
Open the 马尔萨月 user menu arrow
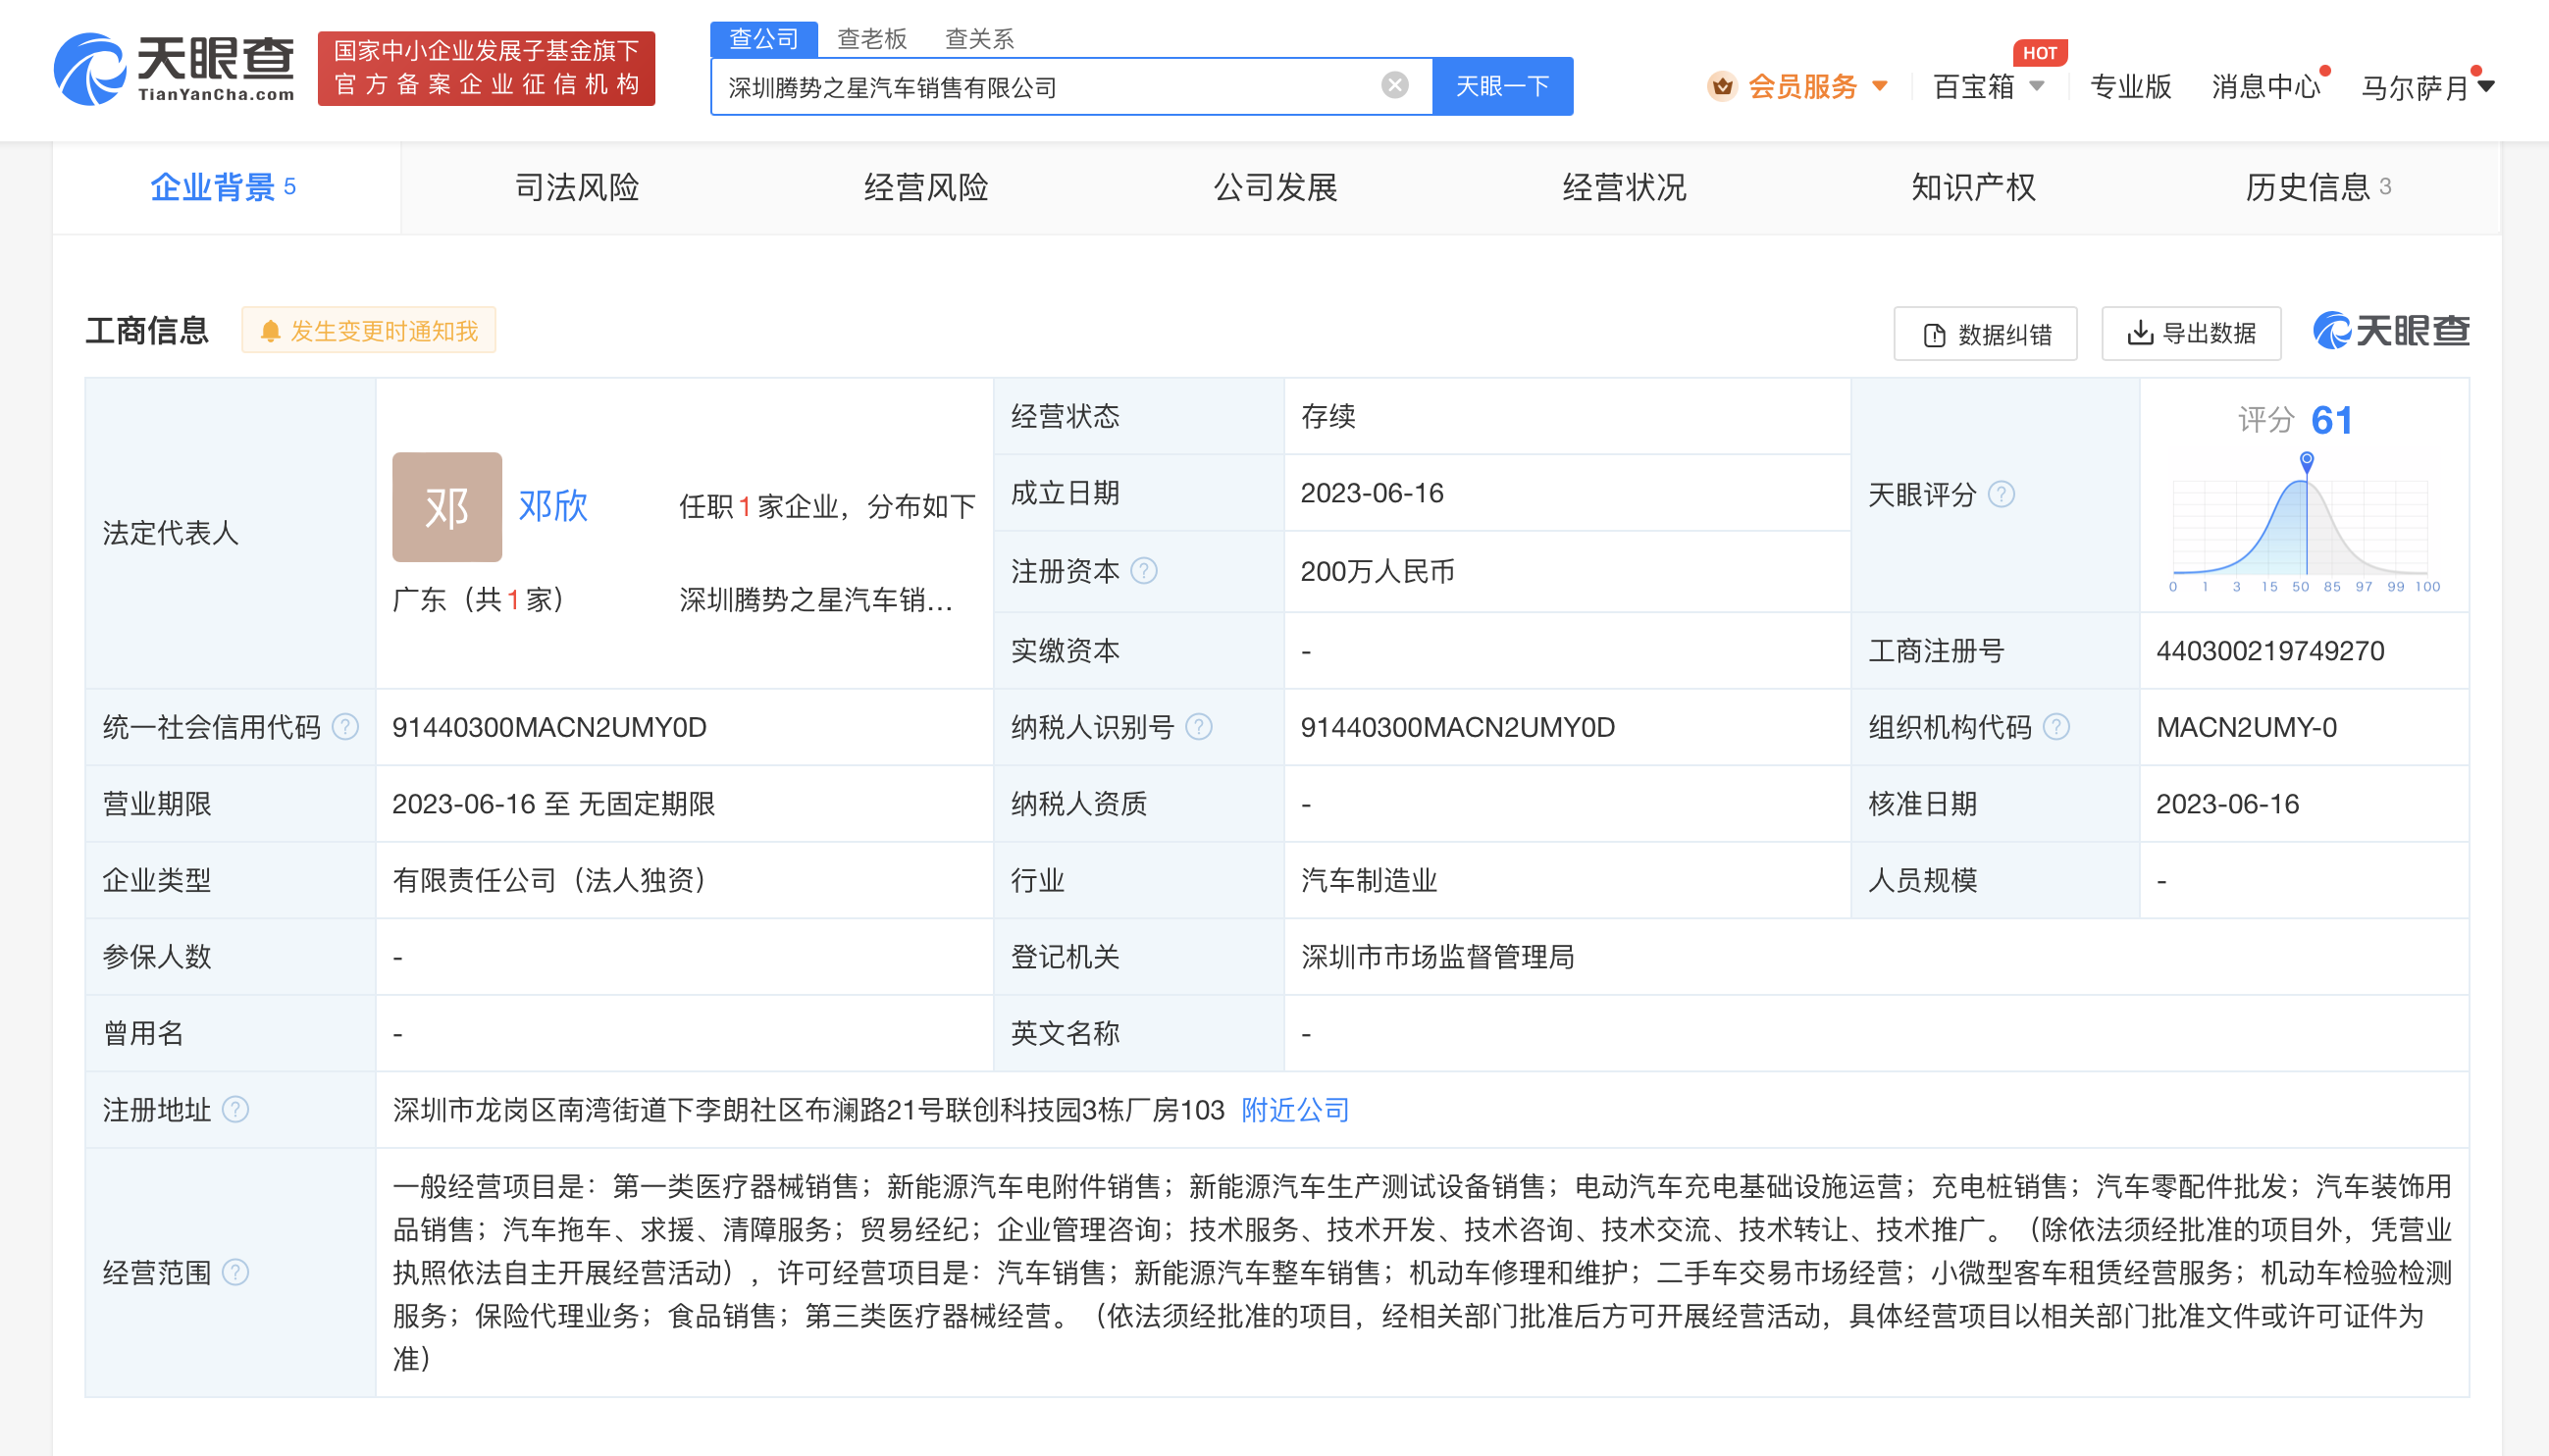pos(2485,87)
